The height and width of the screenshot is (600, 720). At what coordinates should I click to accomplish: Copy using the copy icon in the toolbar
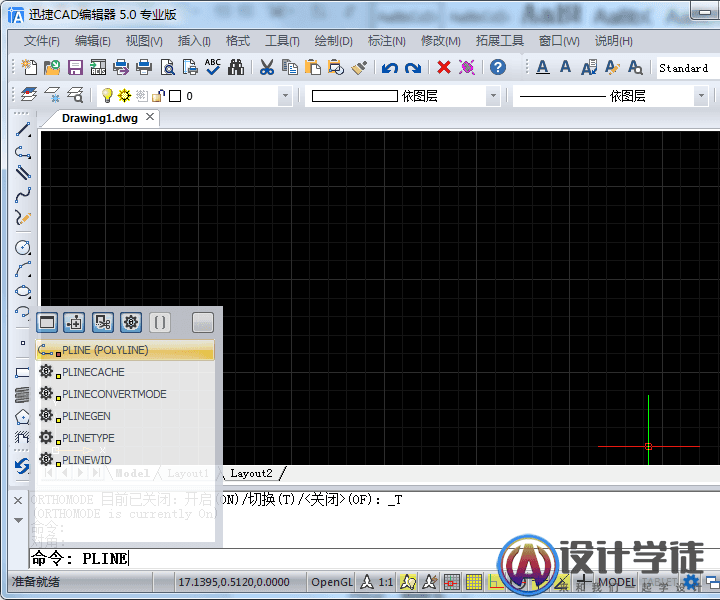tap(289, 67)
